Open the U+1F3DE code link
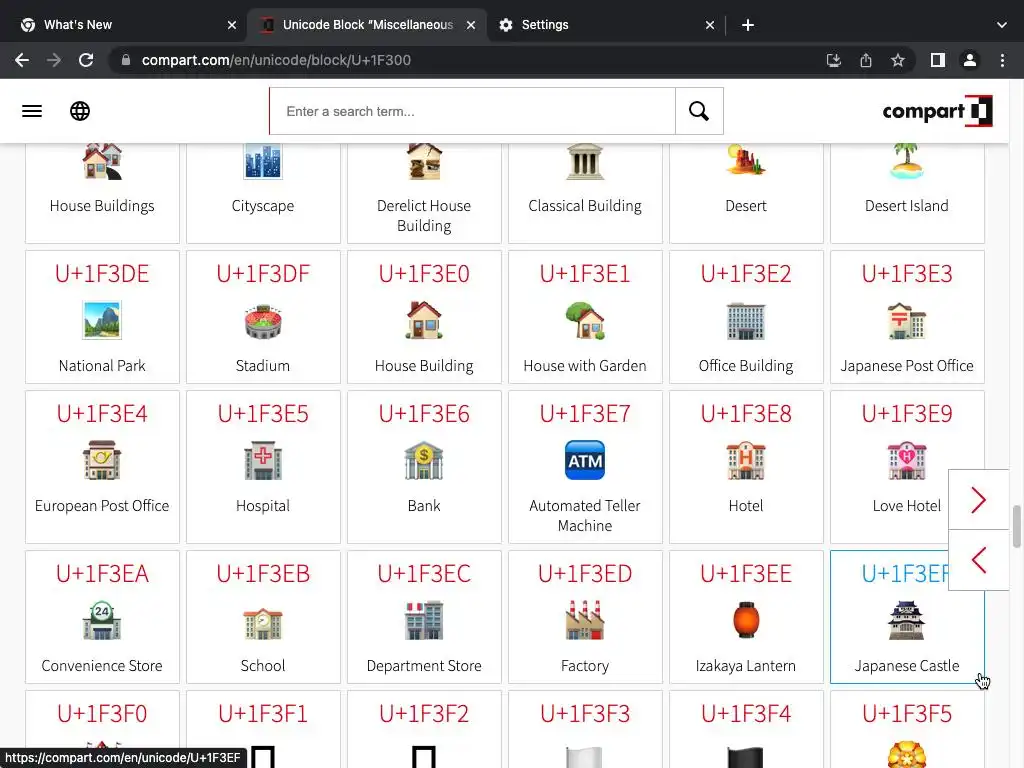The image size is (1024, 768). [102, 274]
